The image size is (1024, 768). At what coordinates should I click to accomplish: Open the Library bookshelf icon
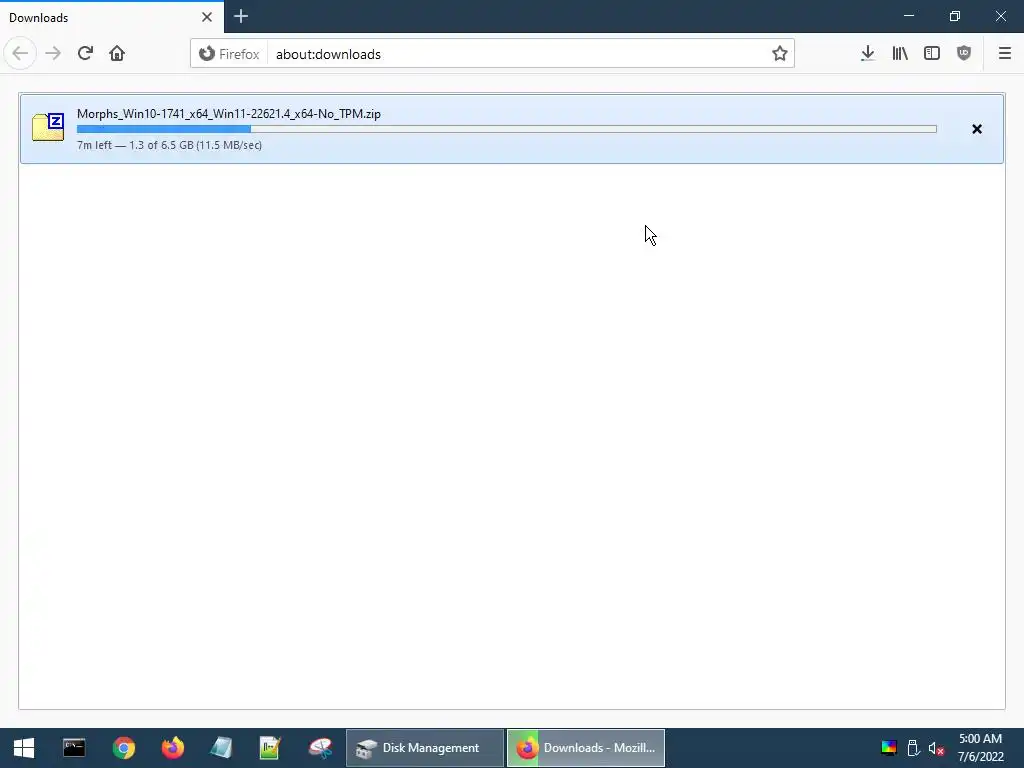[900, 54]
